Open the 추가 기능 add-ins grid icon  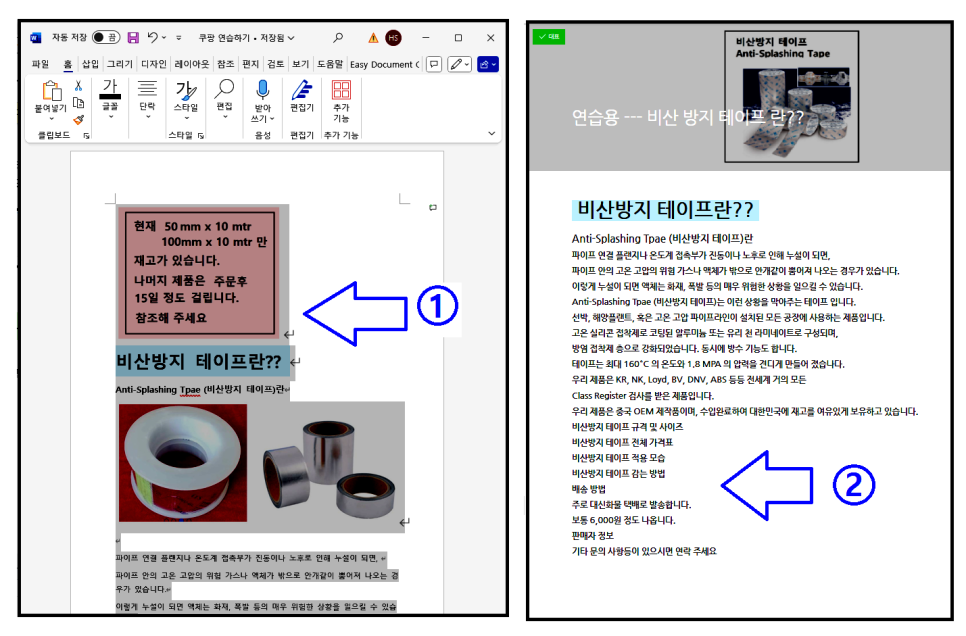tap(341, 91)
